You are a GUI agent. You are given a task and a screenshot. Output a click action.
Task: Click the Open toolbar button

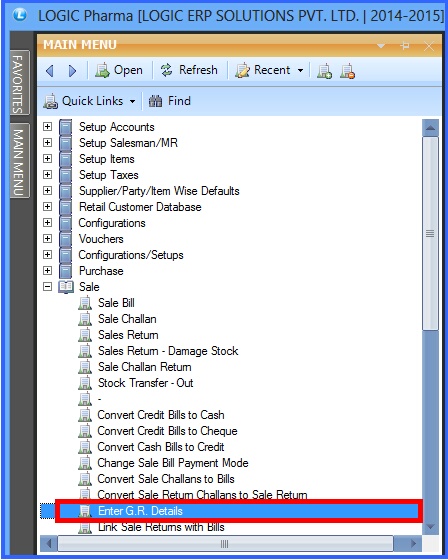tap(119, 70)
